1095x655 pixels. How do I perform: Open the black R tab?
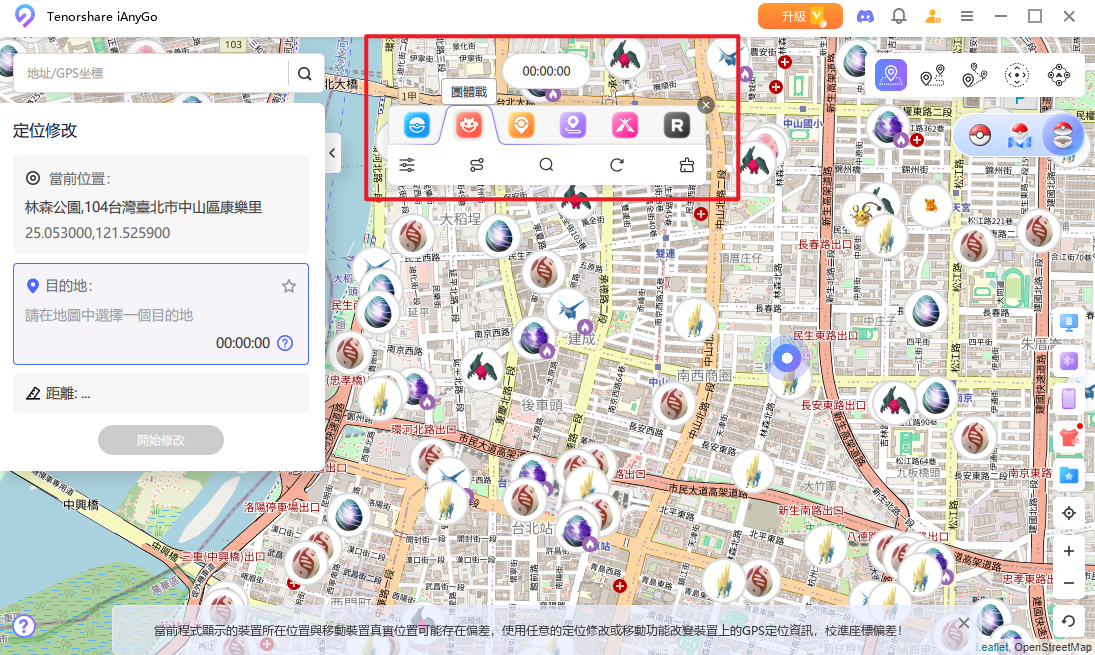pyautogui.click(x=677, y=126)
